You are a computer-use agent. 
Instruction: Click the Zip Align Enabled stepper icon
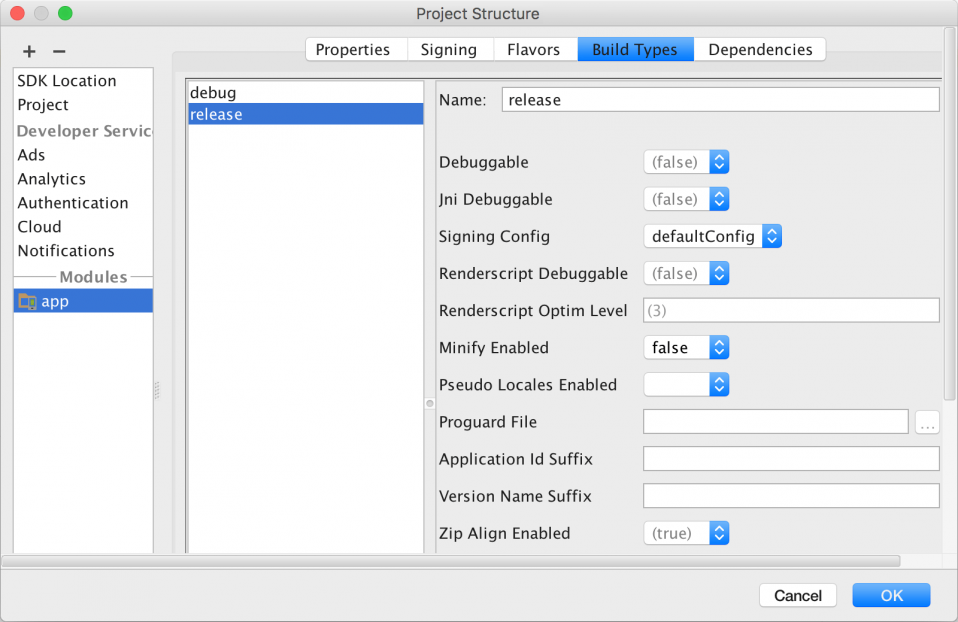[719, 533]
